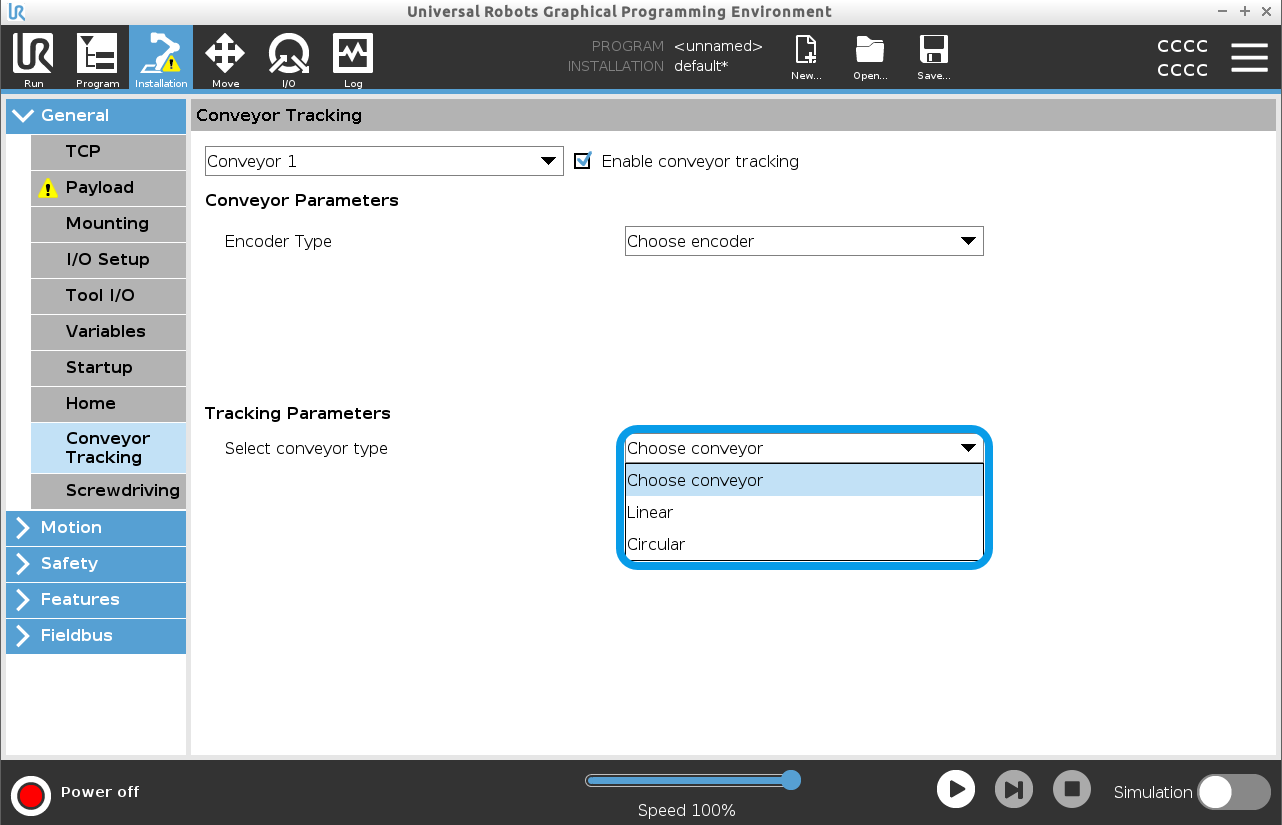Open the hamburger menu icon

(1249, 58)
